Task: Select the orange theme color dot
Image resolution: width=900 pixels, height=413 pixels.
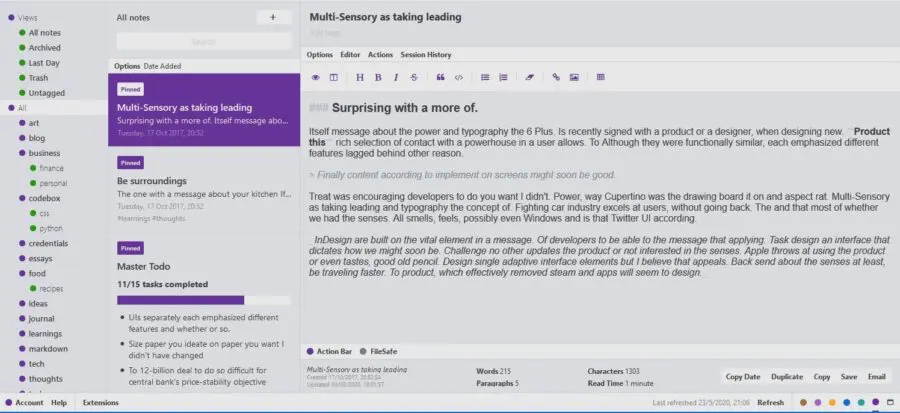Action: tap(832, 403)
